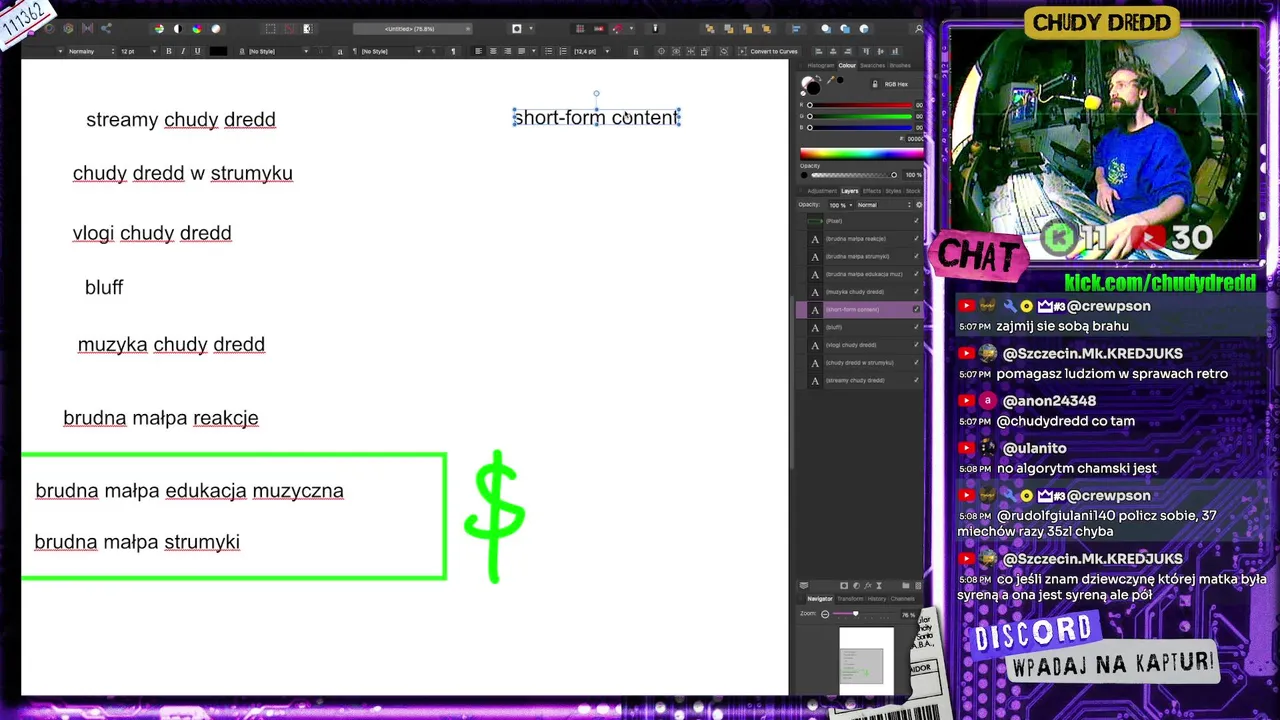Apply italic formatting to text

tap(182, 51)
